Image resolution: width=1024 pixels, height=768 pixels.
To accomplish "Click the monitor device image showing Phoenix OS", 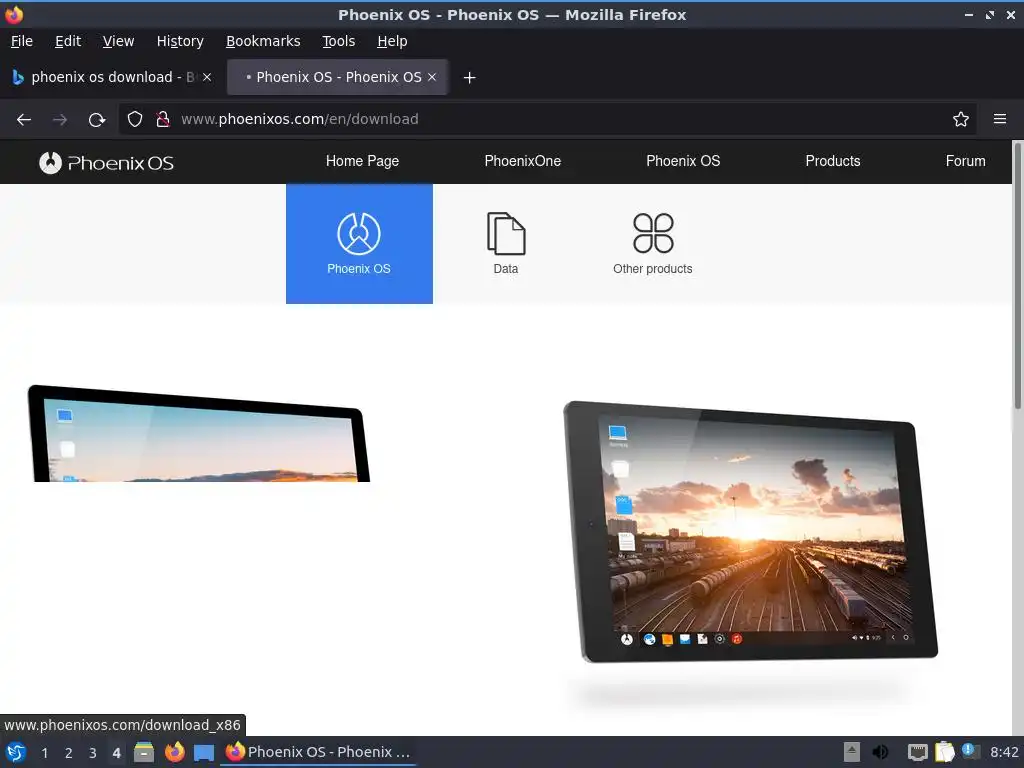I will point(199,434).
